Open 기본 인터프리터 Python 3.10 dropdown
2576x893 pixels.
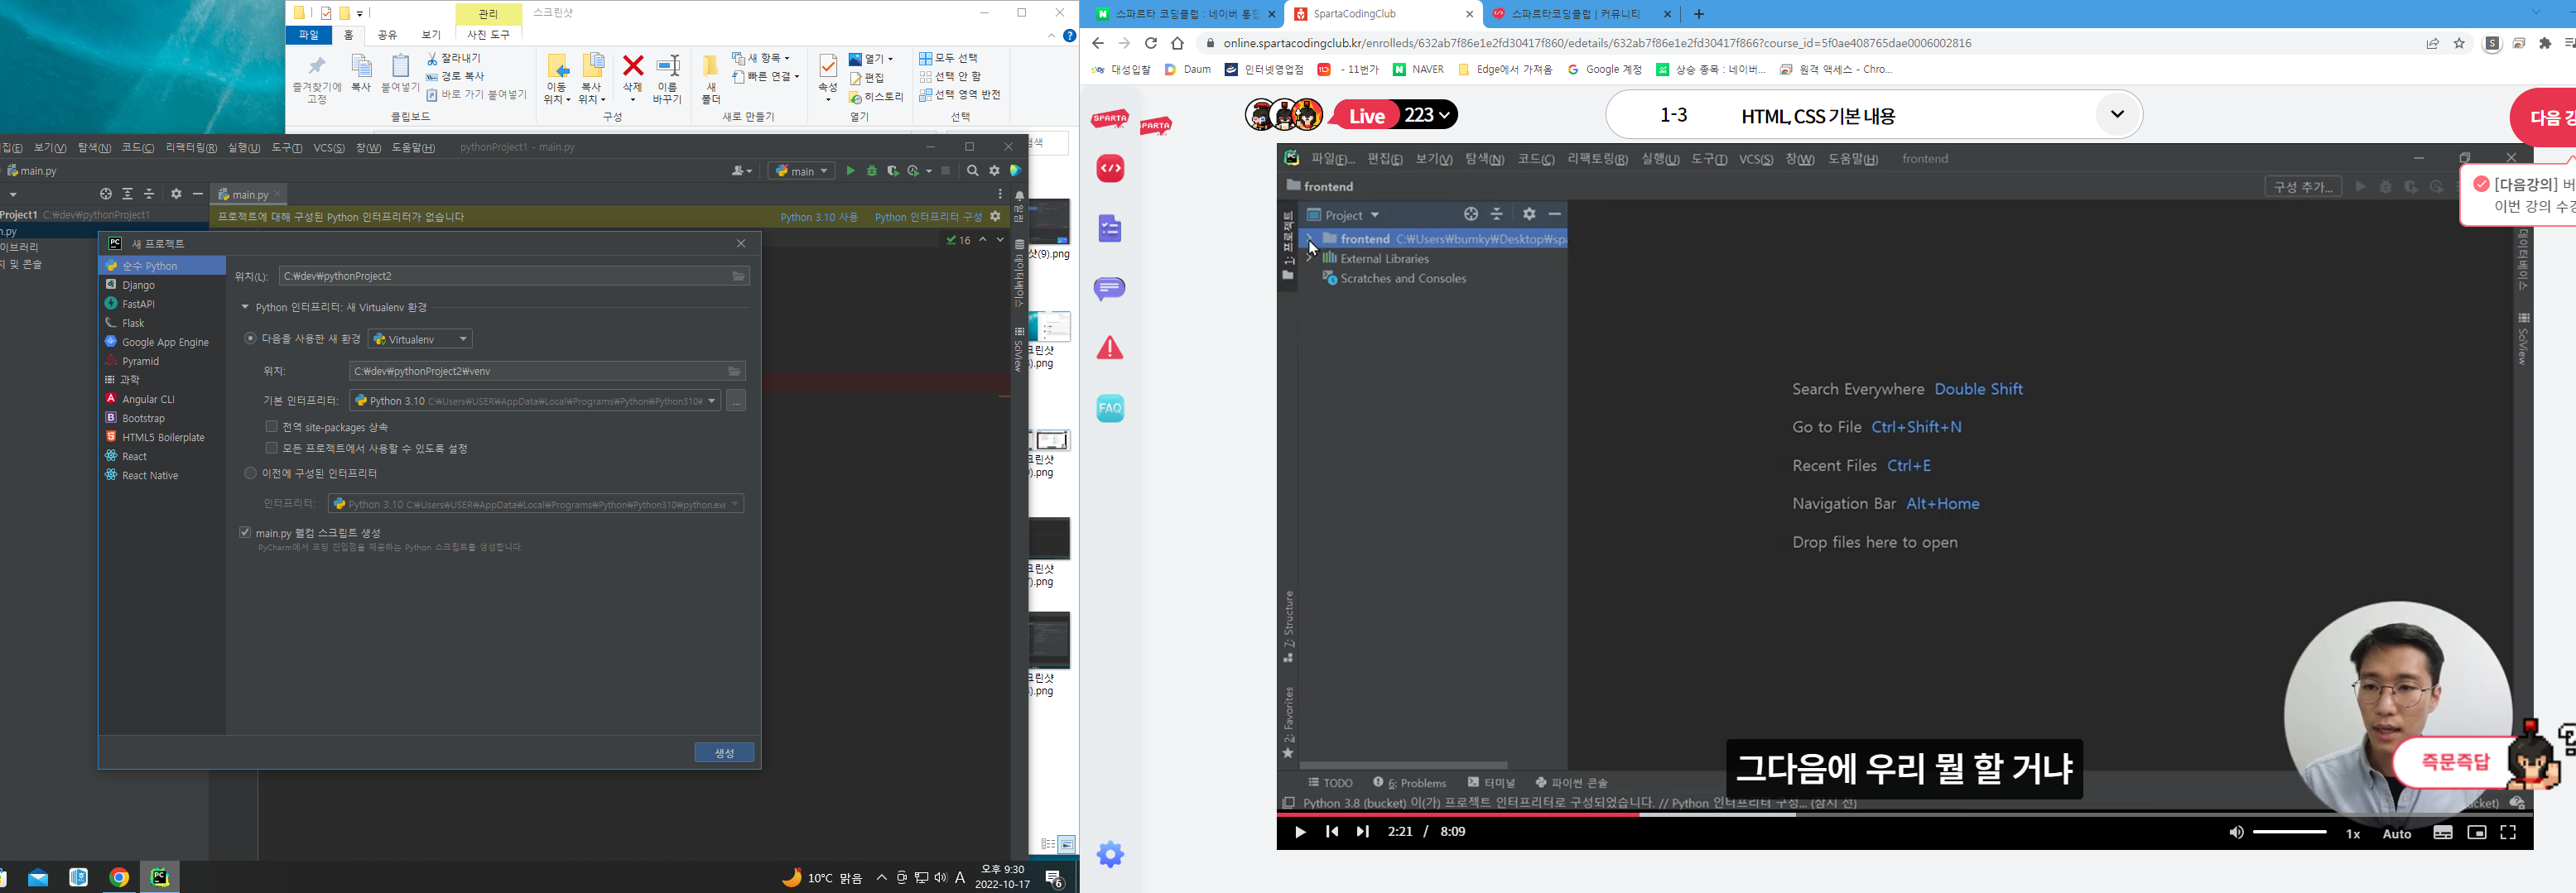[x=535, y=401]
